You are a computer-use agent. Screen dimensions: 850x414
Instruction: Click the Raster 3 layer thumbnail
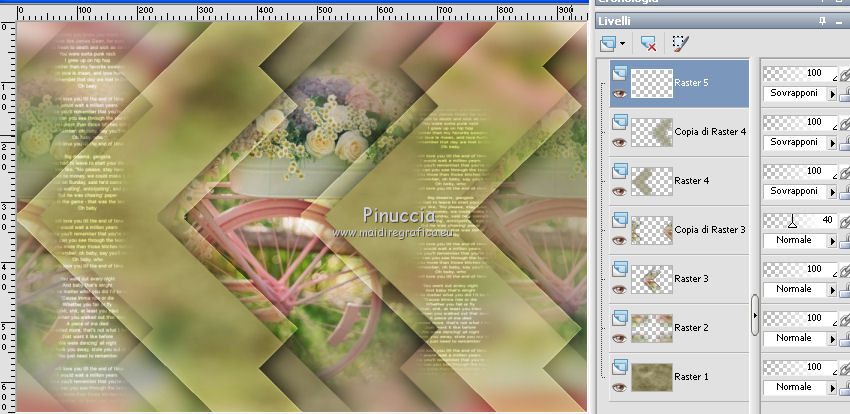pyautogui.click(x=652, y=279)
